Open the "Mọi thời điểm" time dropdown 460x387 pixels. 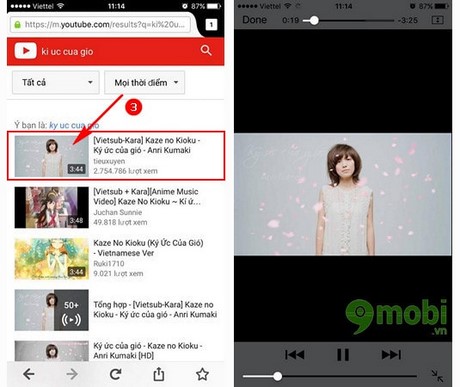pos(145,82)
